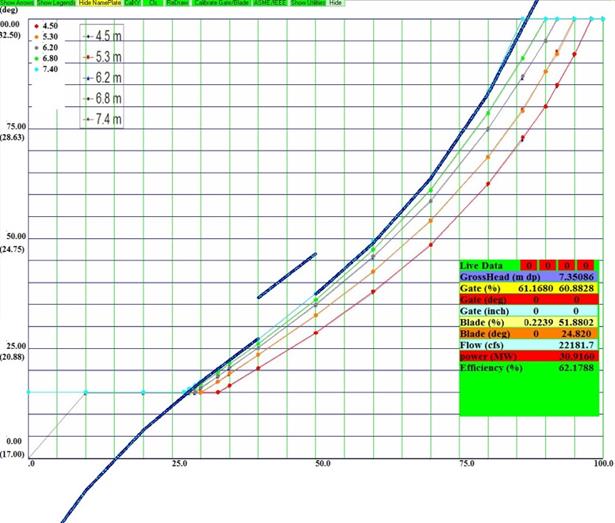Image resolution: width=615 pixels, height=523 pixels.
Task: Select the Efficiency (%) value 62.1788
Action: click(574, 370)
